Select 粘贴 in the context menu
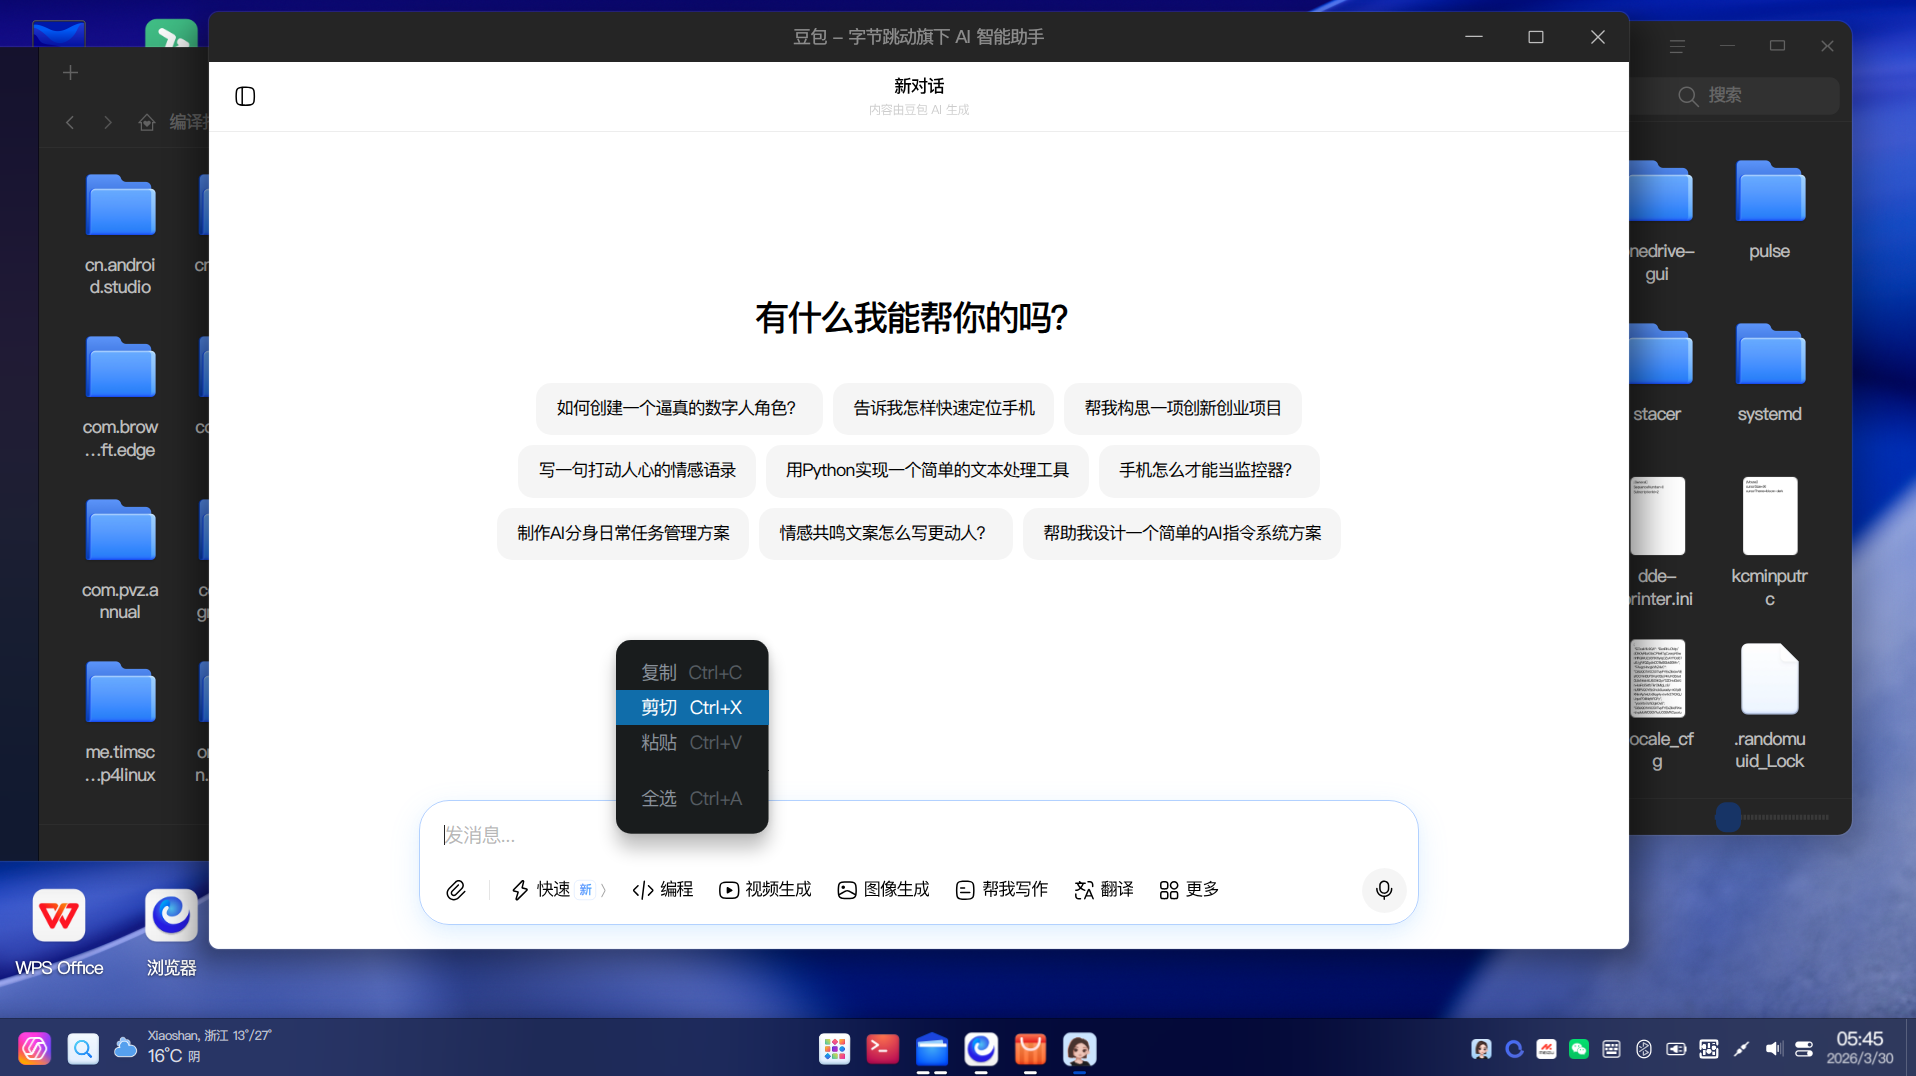This screenshot has height=1076, width=1916. click(691, 743)
